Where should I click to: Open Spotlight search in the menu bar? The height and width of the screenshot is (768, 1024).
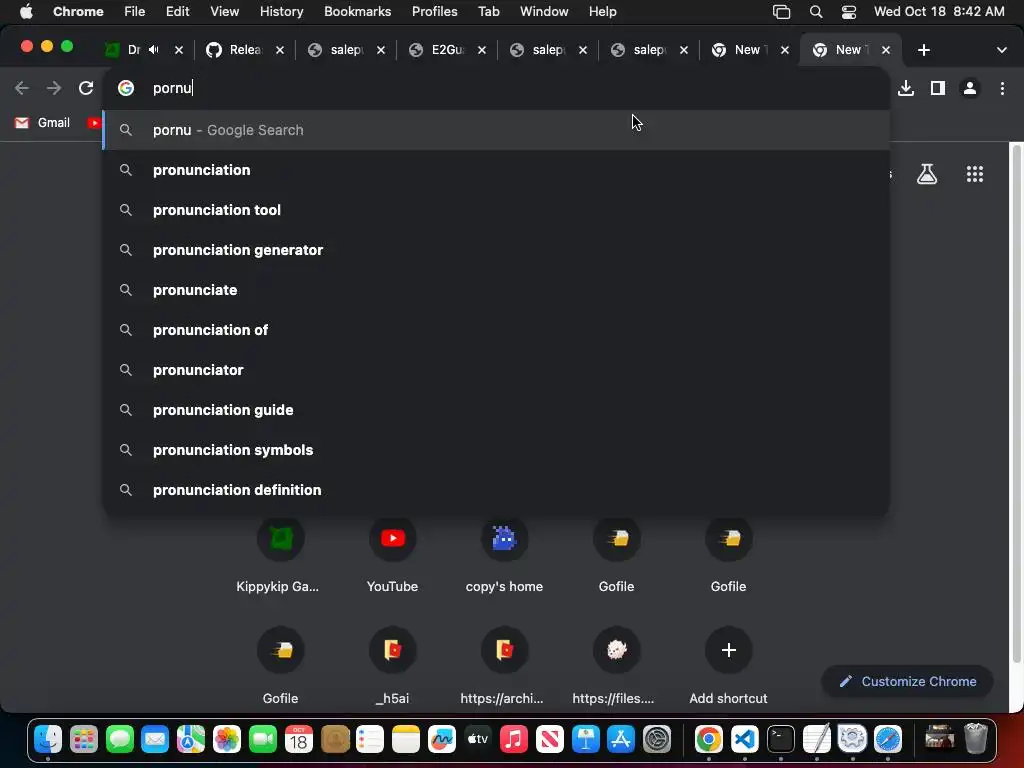(x=815, y=12)
